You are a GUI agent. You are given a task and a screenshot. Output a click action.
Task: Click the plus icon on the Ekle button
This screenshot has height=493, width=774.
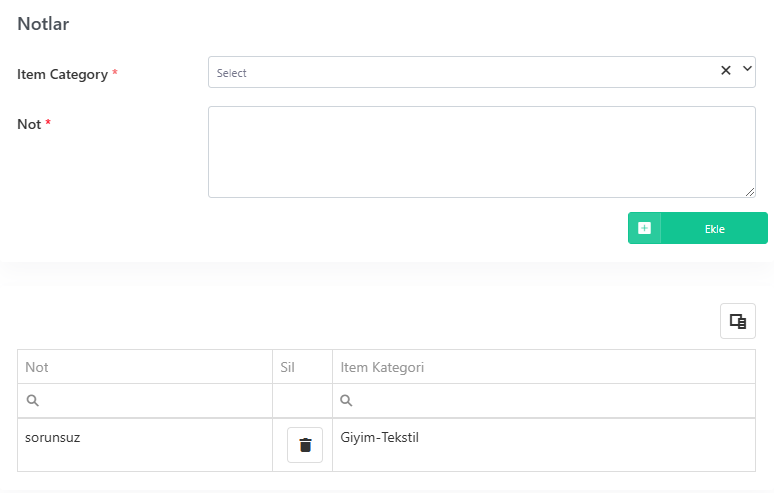pos(644,228)
